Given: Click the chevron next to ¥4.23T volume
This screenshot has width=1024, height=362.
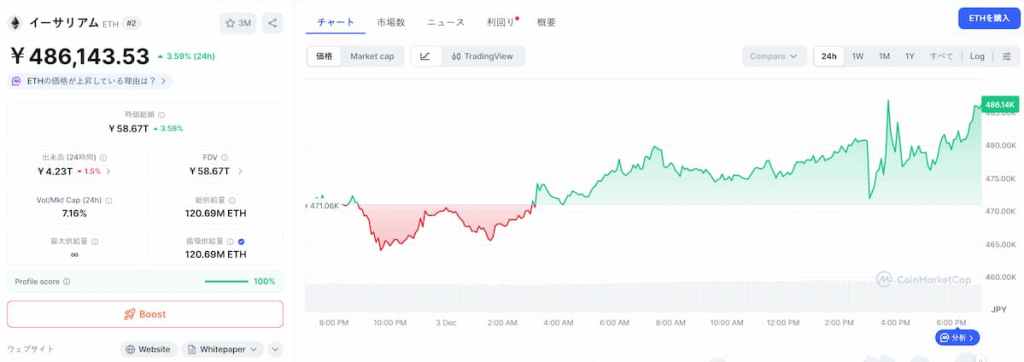Looking at the screenshot, I should (108, 171).
